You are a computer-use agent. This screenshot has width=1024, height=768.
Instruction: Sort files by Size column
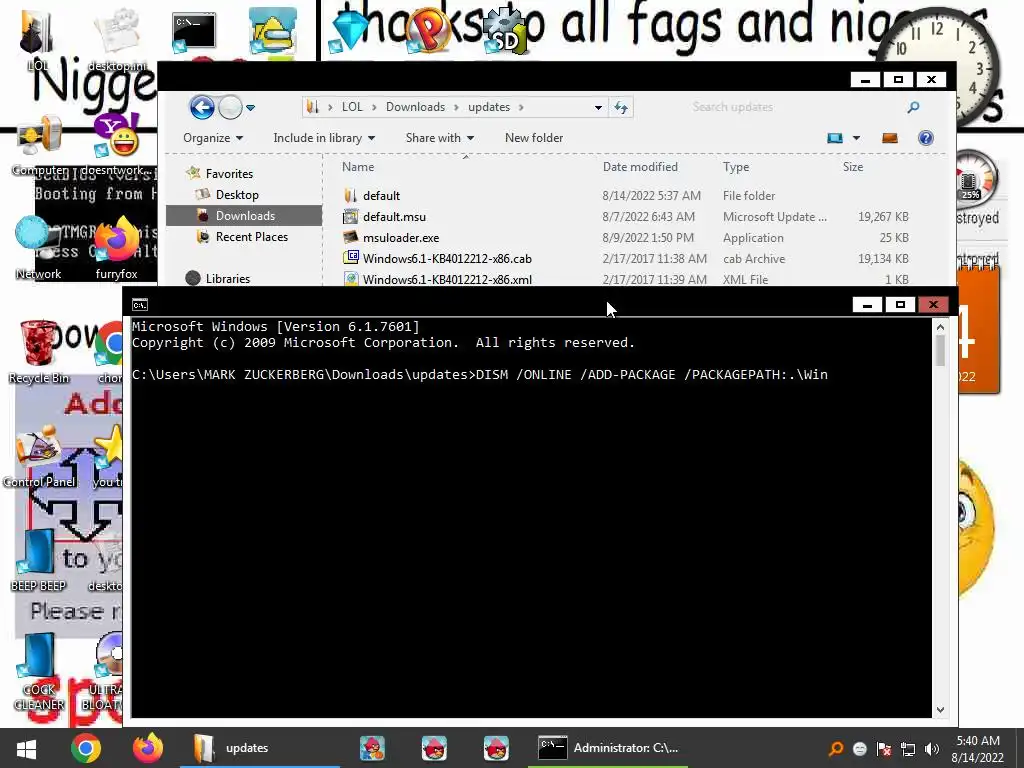pos(853,167)
